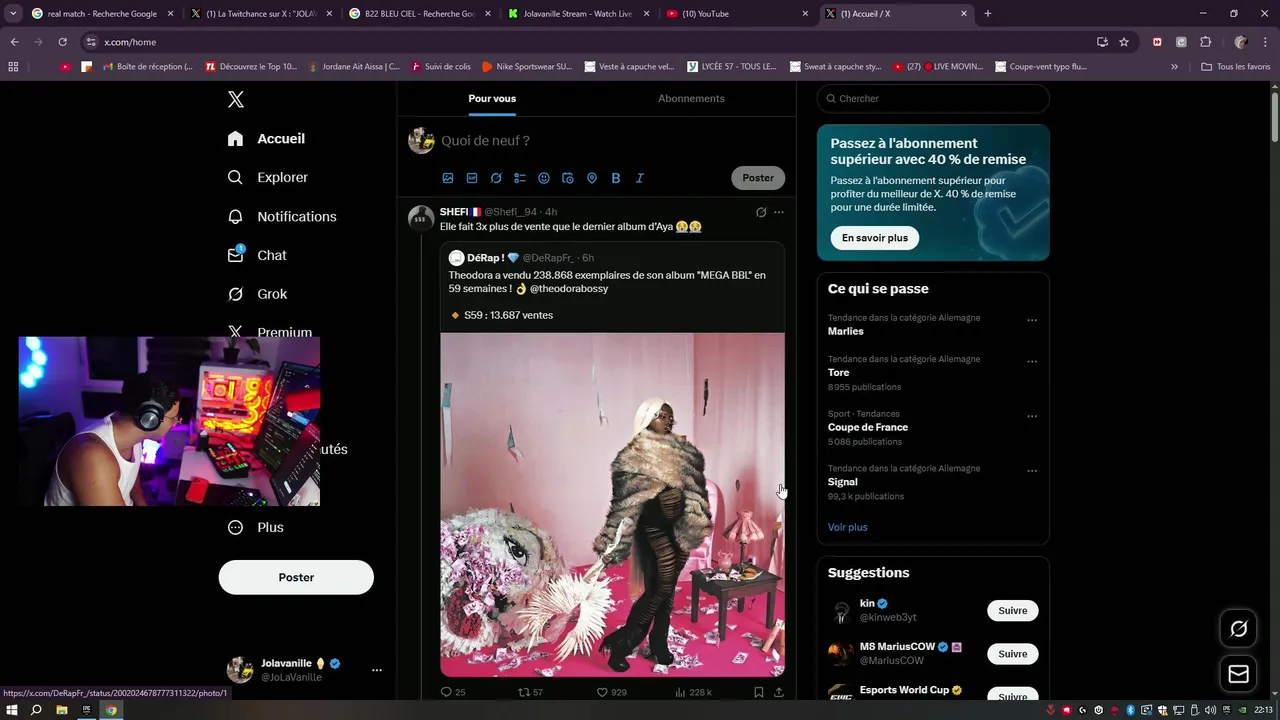The width and height of the screenshot is (1280, 720).
Task: Like the SHEFI post heart
Action: click(x=602, y=692)
